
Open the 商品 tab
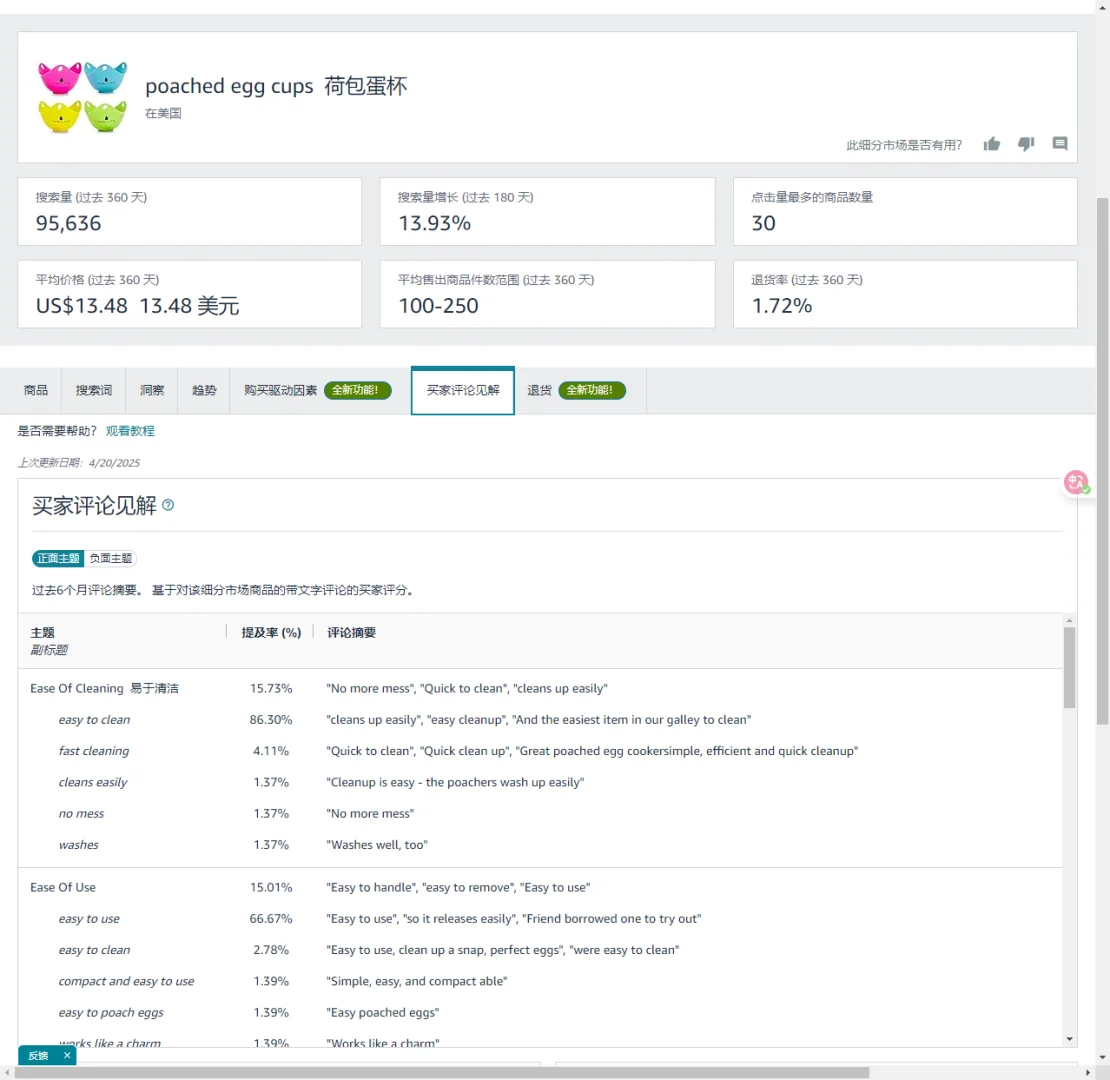pos(35,390)
